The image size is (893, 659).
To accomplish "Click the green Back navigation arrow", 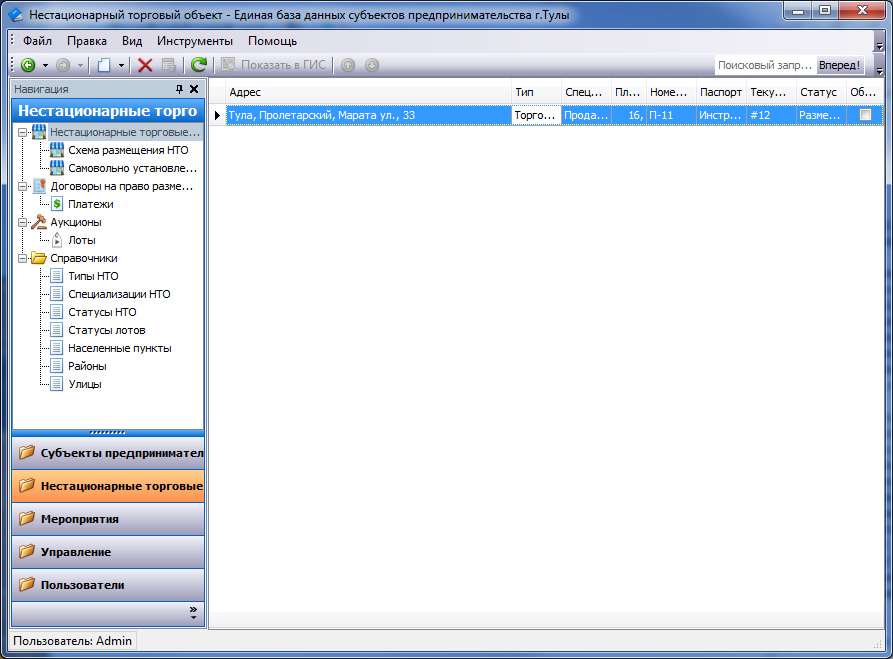I will pyautogui.click(x=27, y=65).
